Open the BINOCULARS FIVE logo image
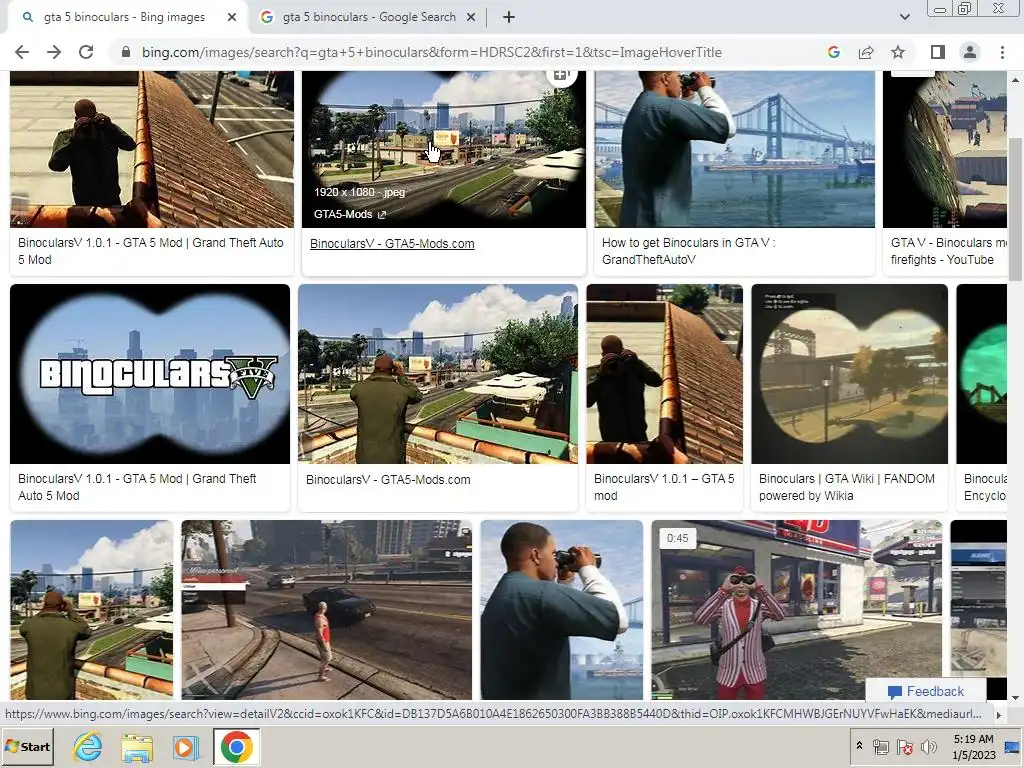The image size is (1024, 768). [x=150, y=374]
